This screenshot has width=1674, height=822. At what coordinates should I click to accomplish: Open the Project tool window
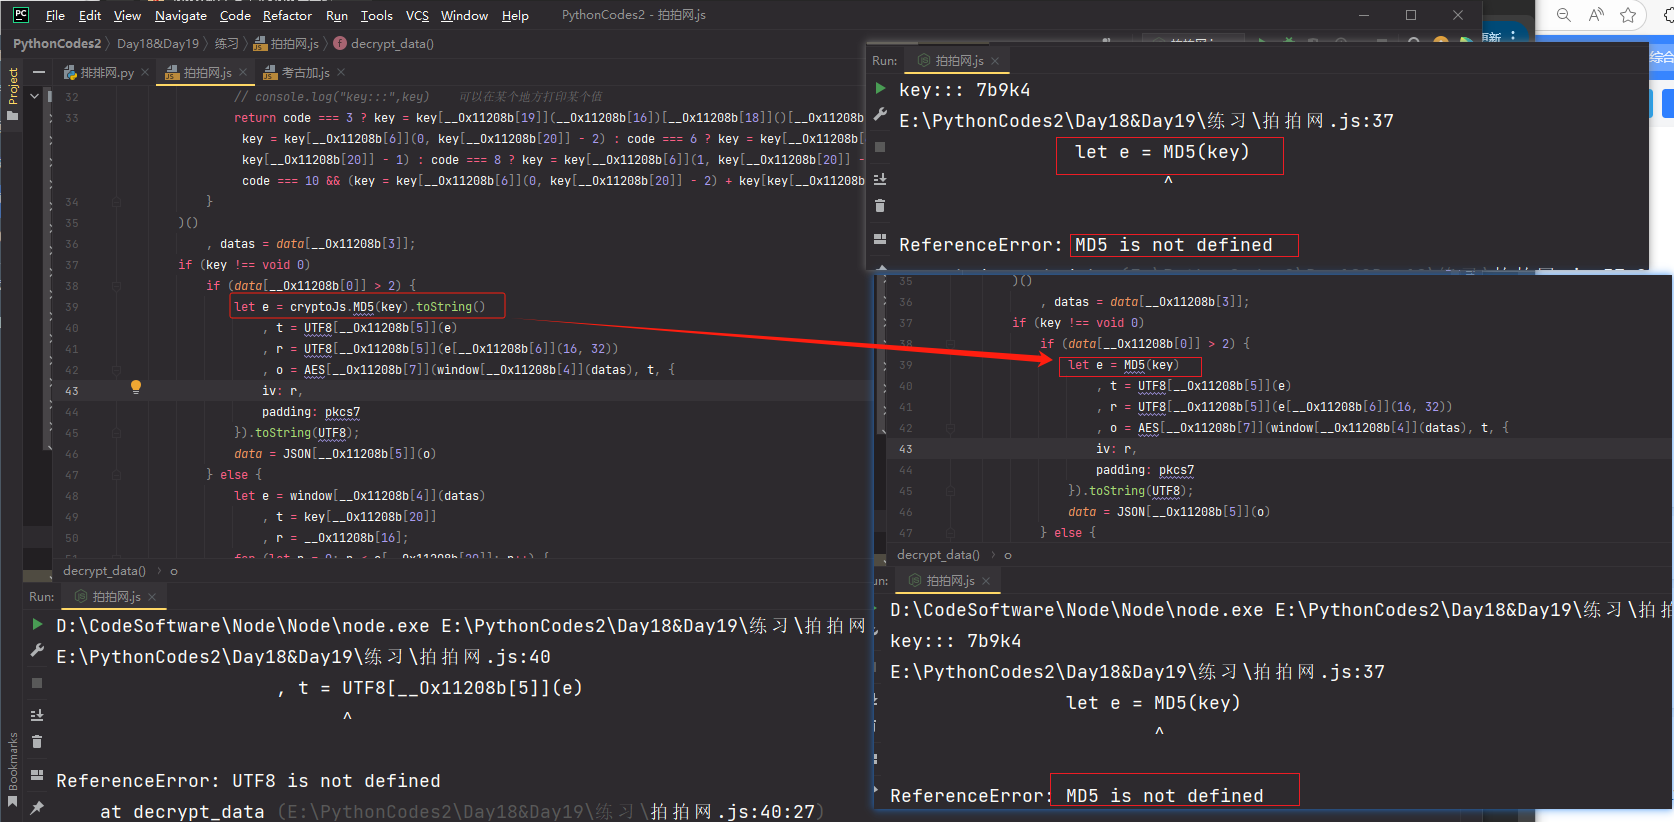tap(13, 94)
